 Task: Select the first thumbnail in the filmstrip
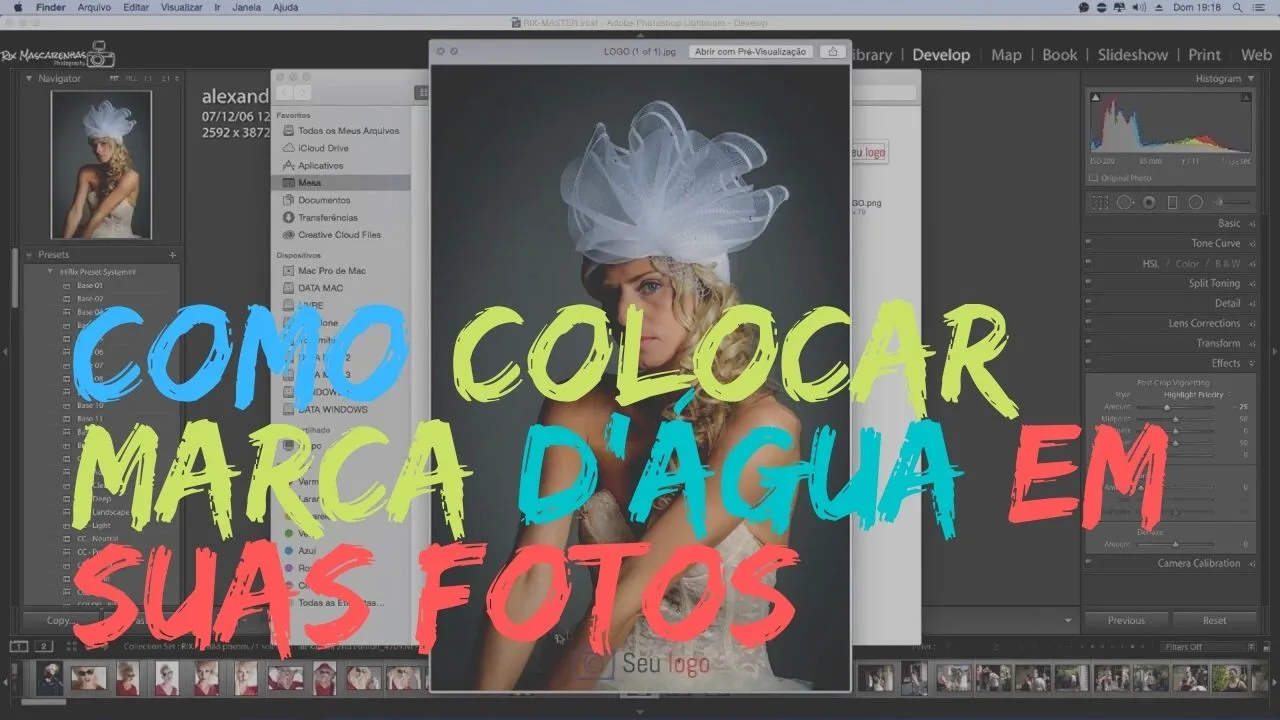50,680
